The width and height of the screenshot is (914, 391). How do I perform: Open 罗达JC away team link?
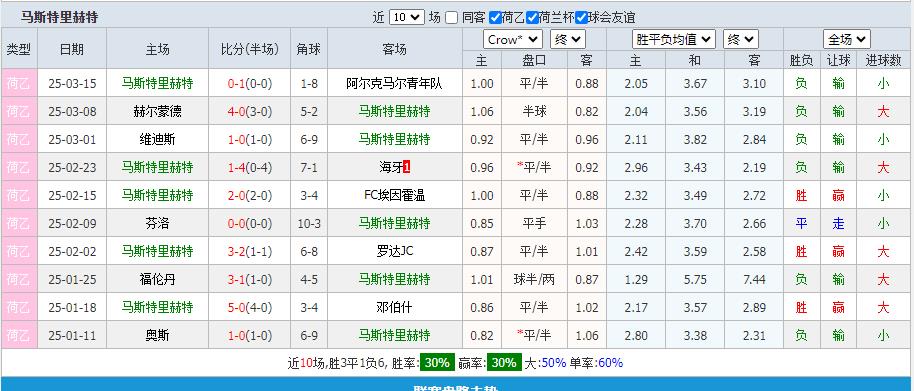(x=395, y=251)
